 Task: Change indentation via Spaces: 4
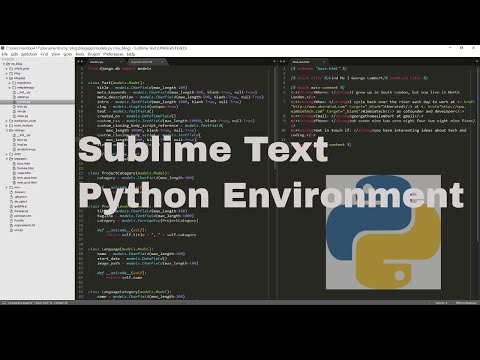441,303
